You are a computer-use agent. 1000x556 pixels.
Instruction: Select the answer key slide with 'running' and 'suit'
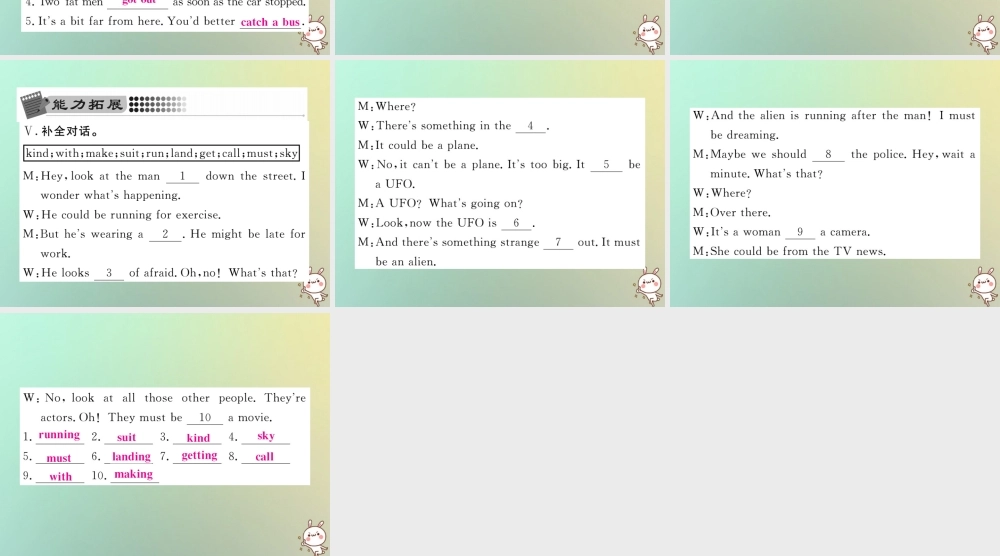point(165,434)
